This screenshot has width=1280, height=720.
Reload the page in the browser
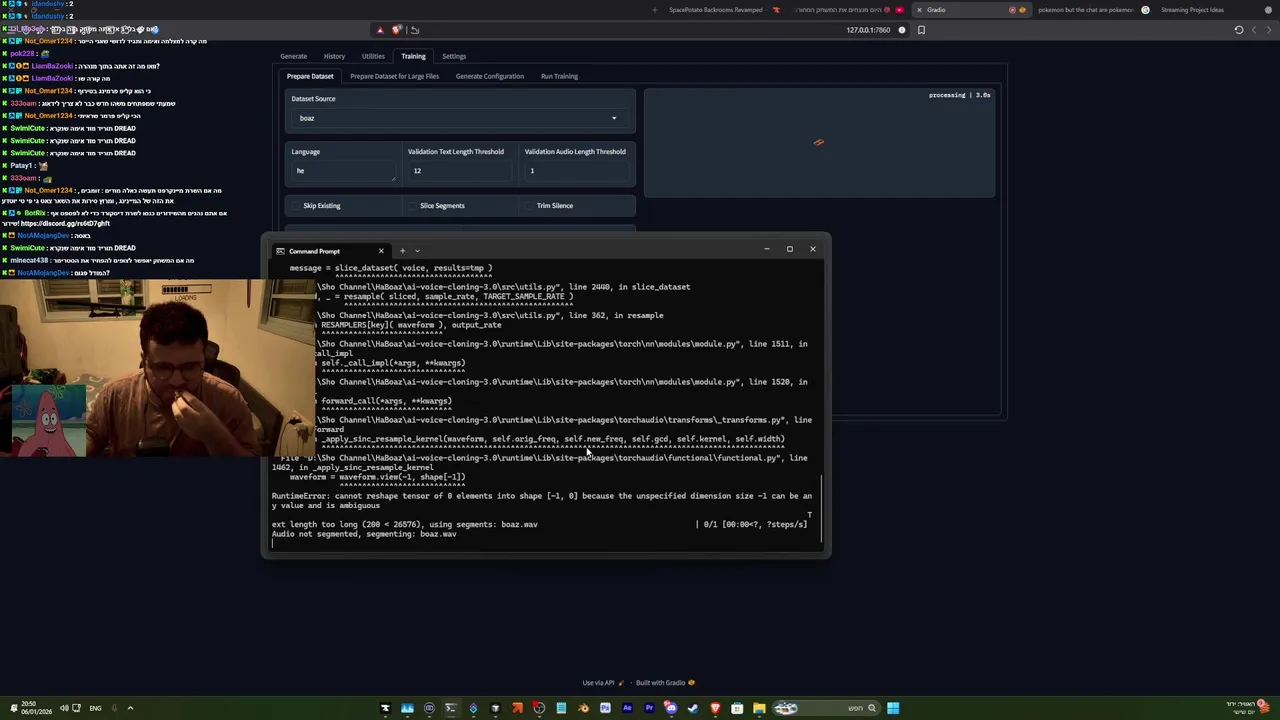pyautogui.click(x=1238, y=30)
